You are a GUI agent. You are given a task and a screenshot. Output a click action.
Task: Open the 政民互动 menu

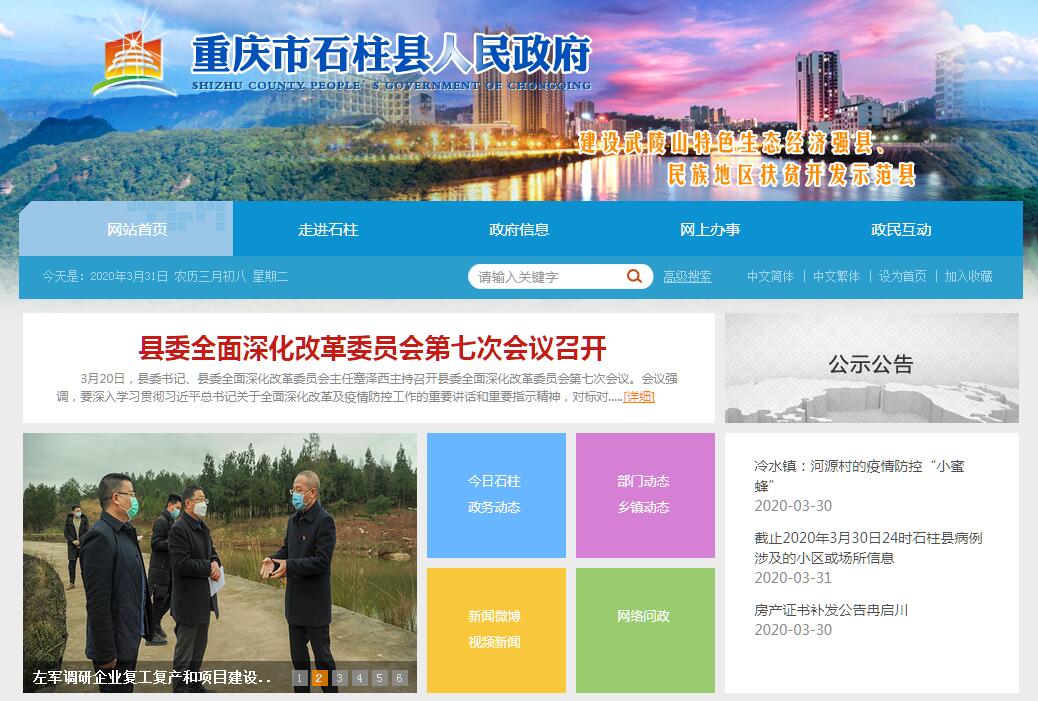click(x=901, y=229)
